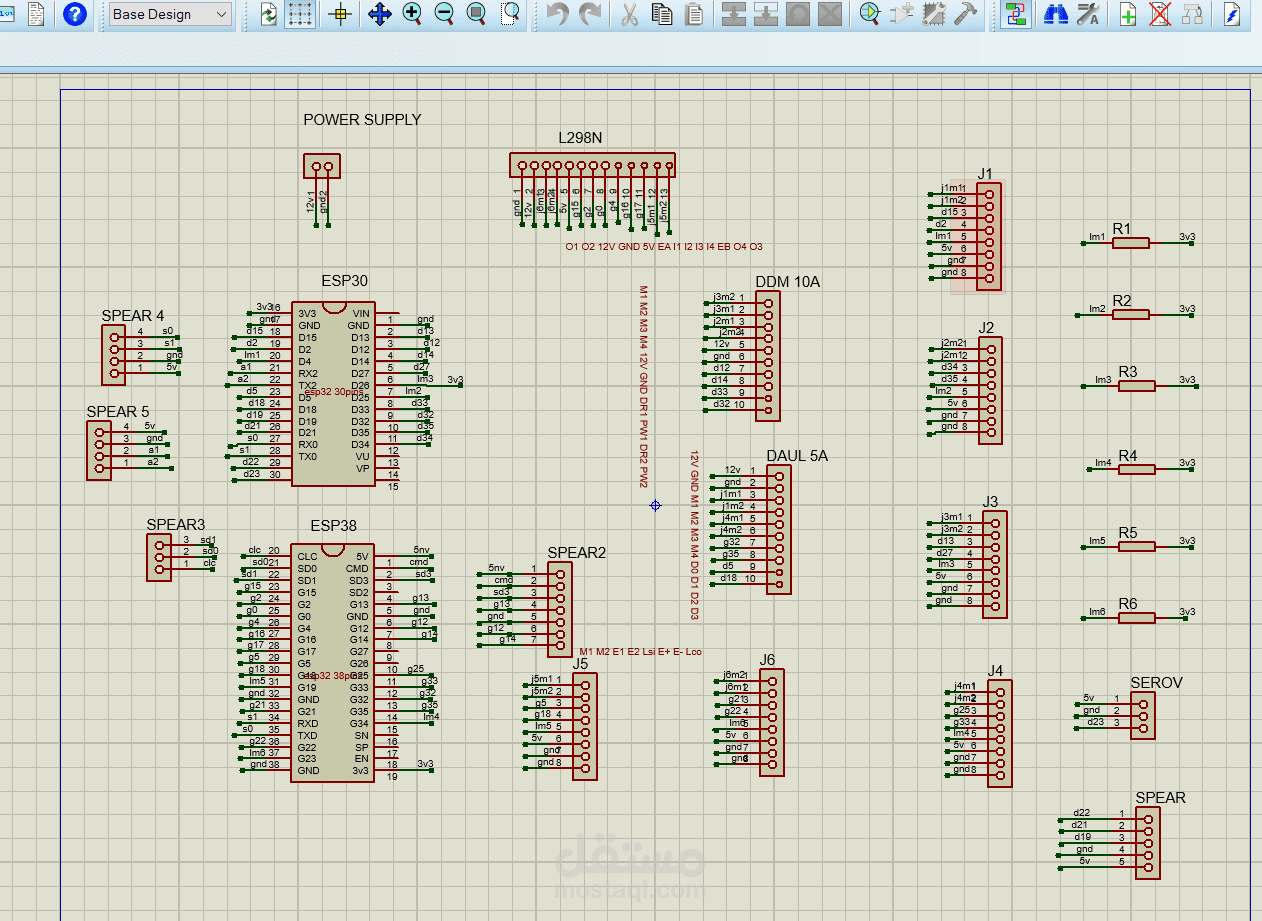
Task: Click the POWER SUPPLY connector symbol
Action: tap(322, 164)
